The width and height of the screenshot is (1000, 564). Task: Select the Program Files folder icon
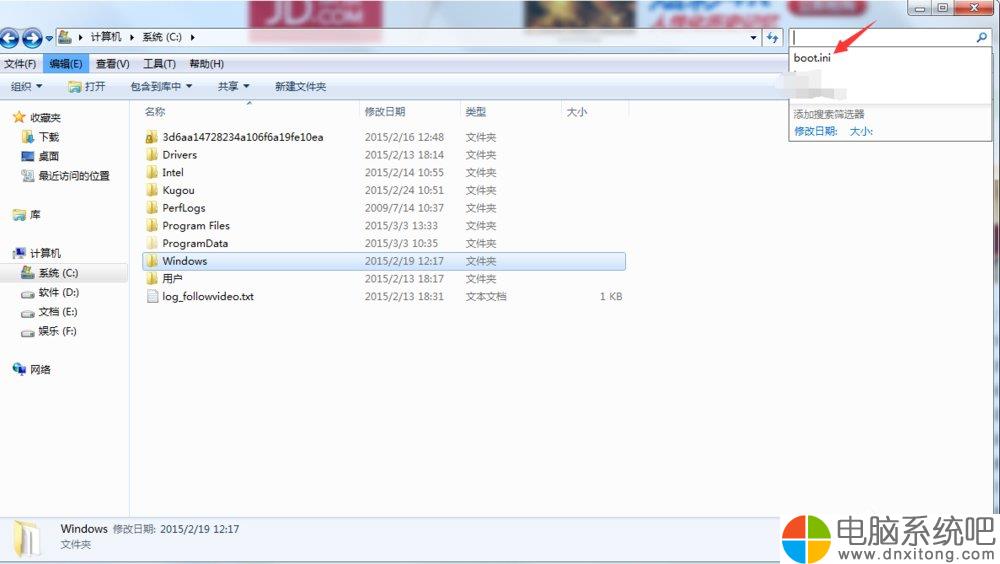(151, 225)
